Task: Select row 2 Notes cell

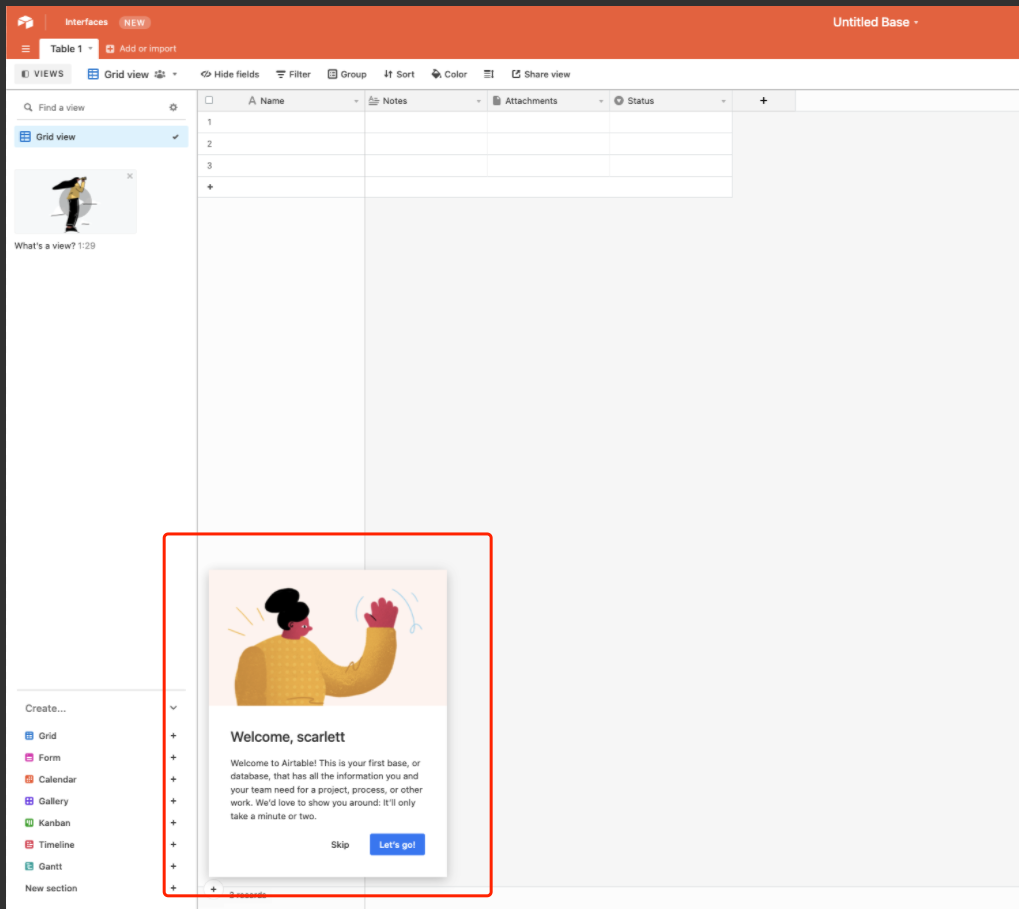Action: click(x=426, y=144)
